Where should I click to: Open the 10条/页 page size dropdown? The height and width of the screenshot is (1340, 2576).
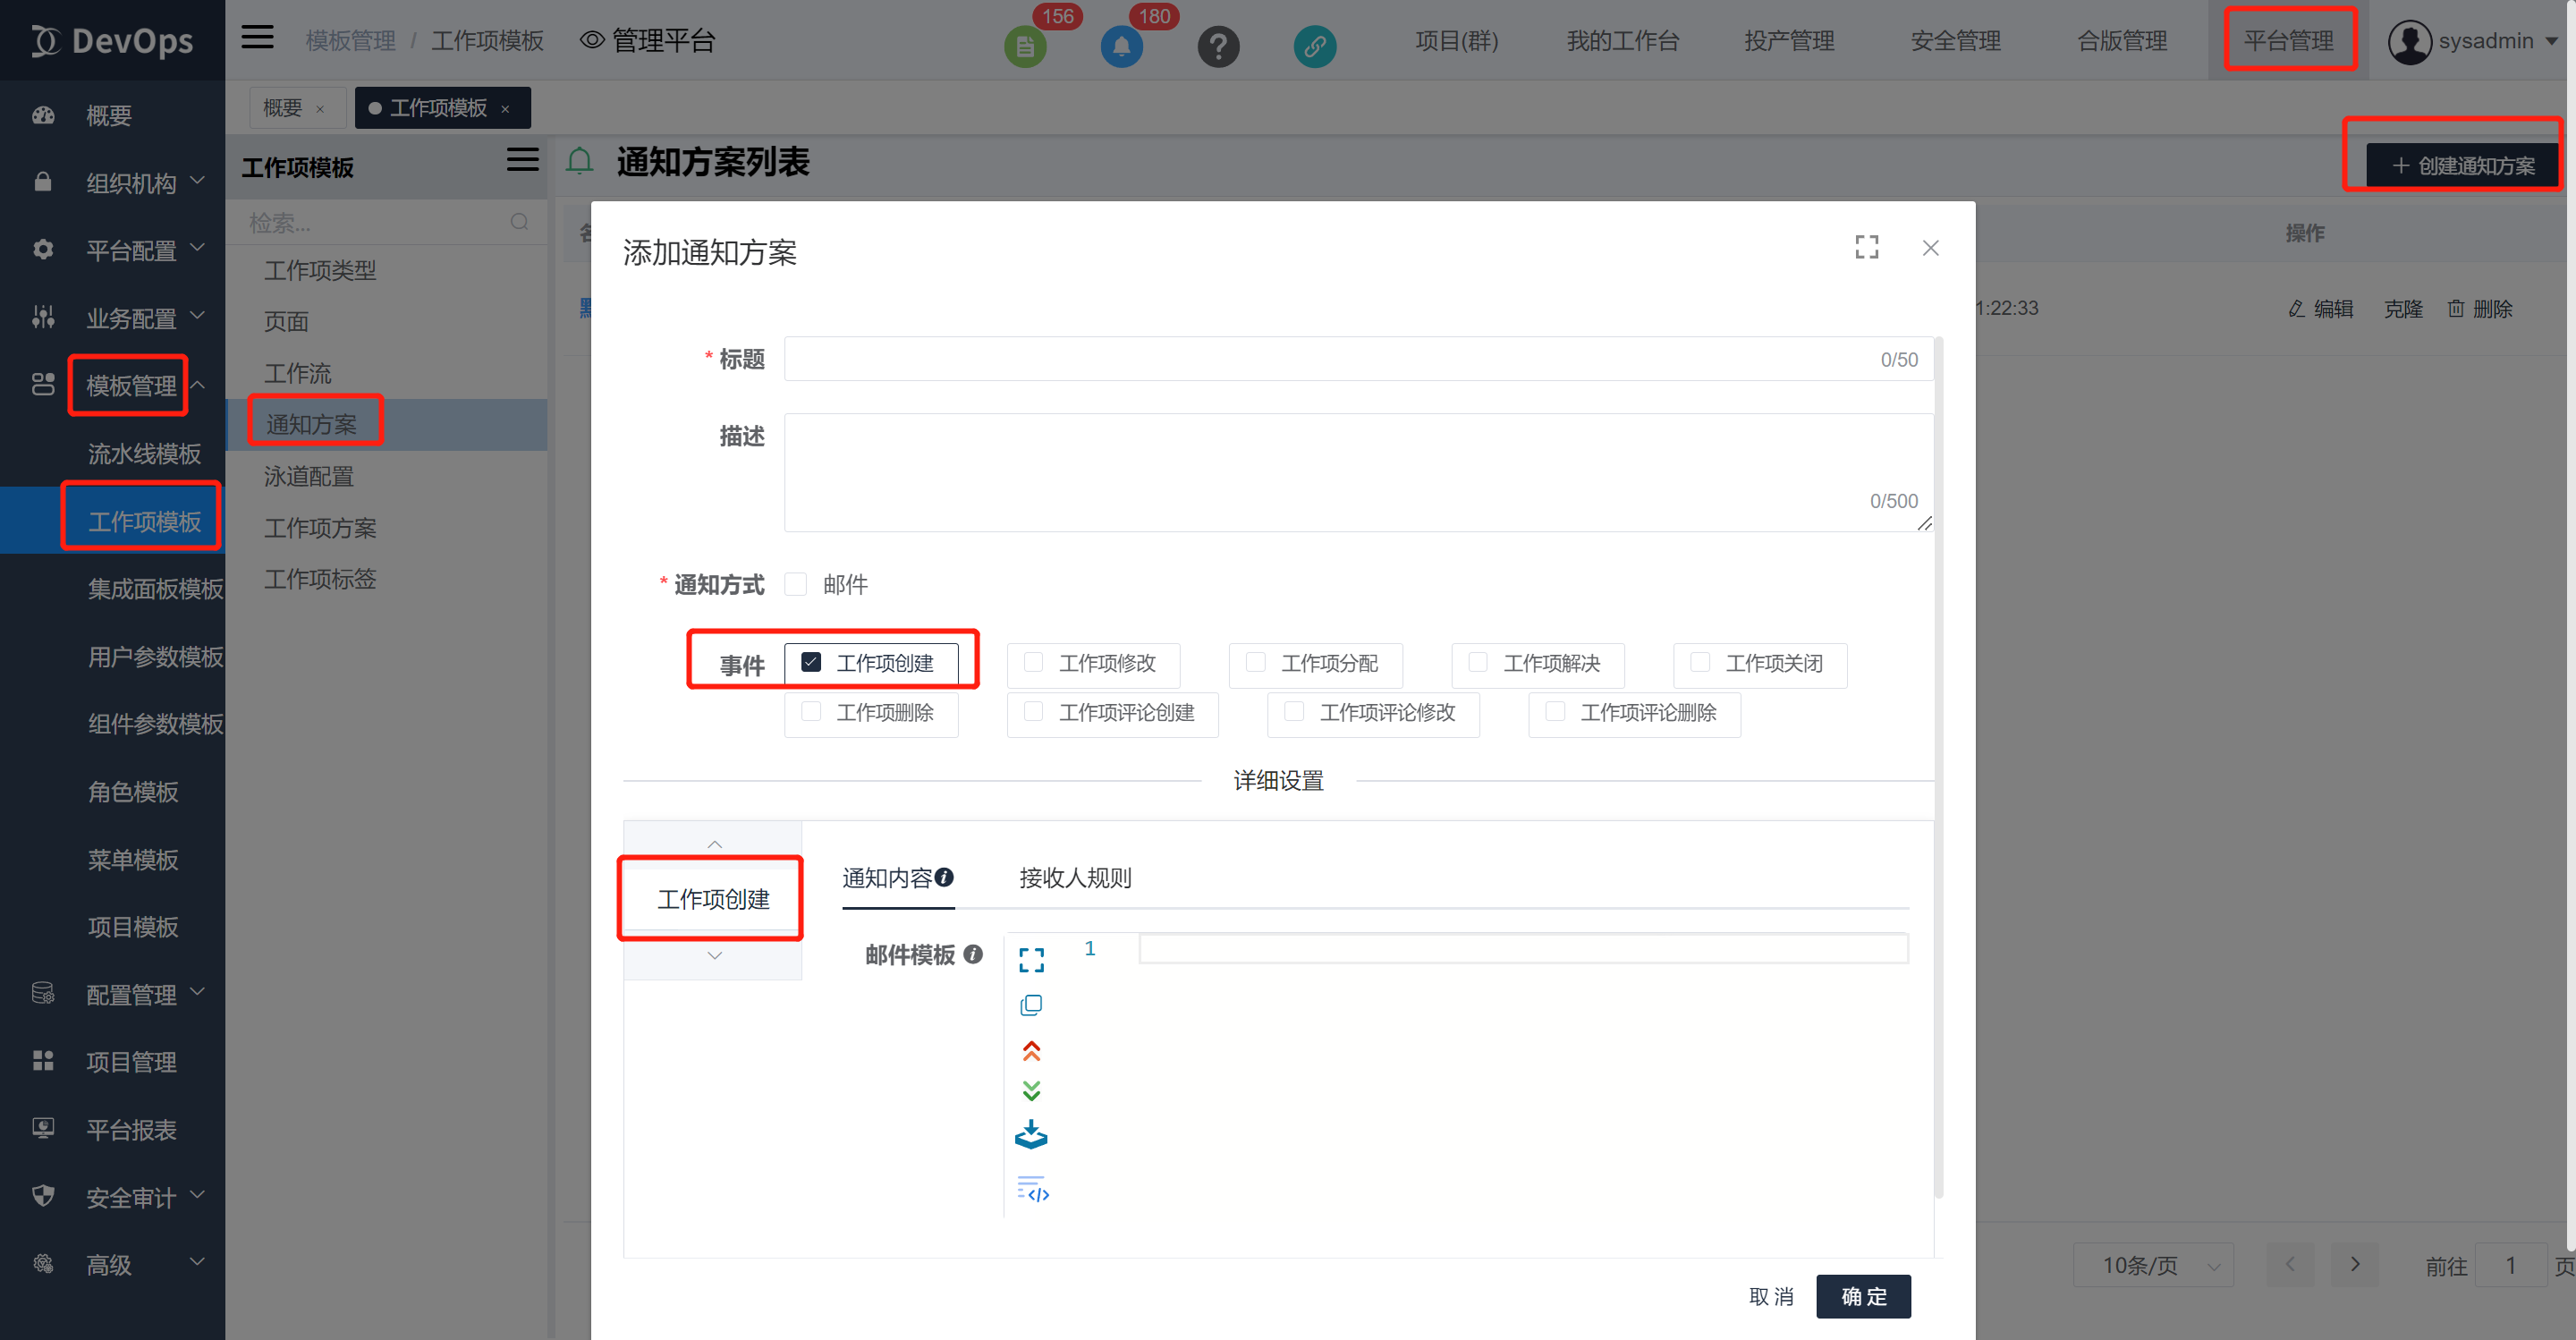(x=2153, y=1265)
